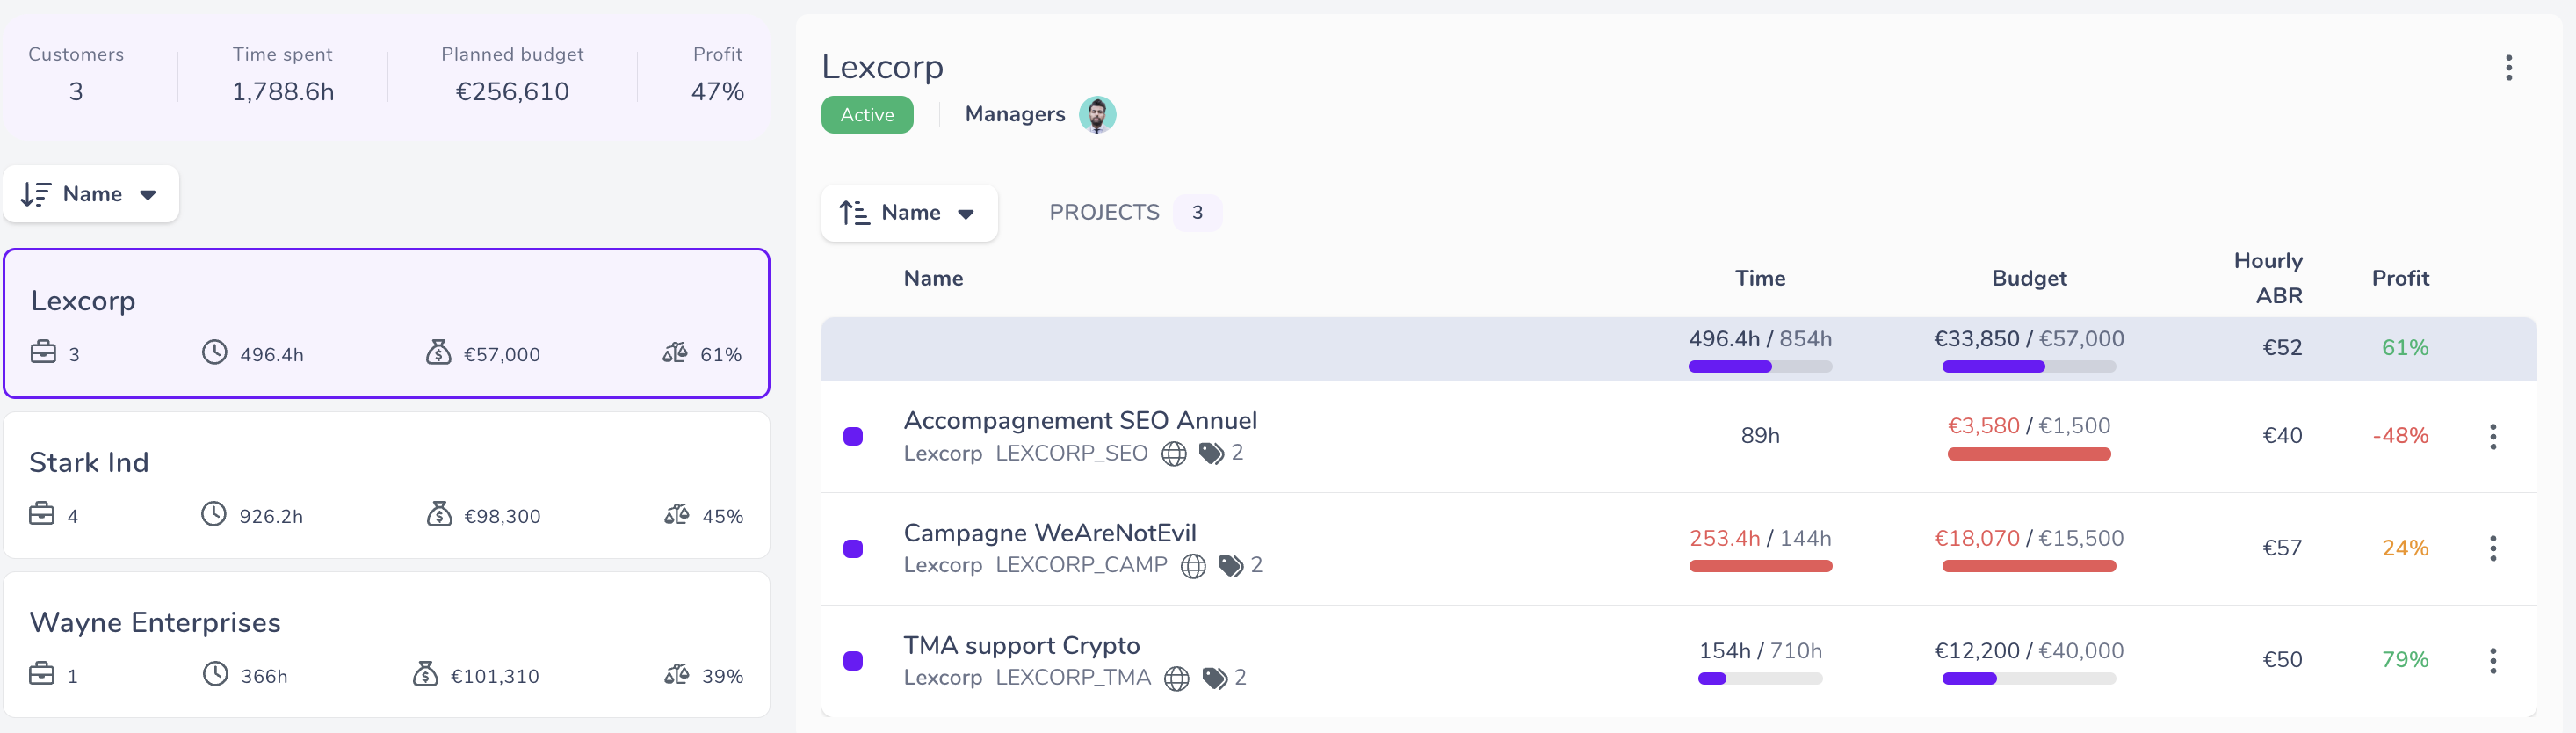Click globe icon next to LEXCORP_SEO

(x=1174, y=454)
